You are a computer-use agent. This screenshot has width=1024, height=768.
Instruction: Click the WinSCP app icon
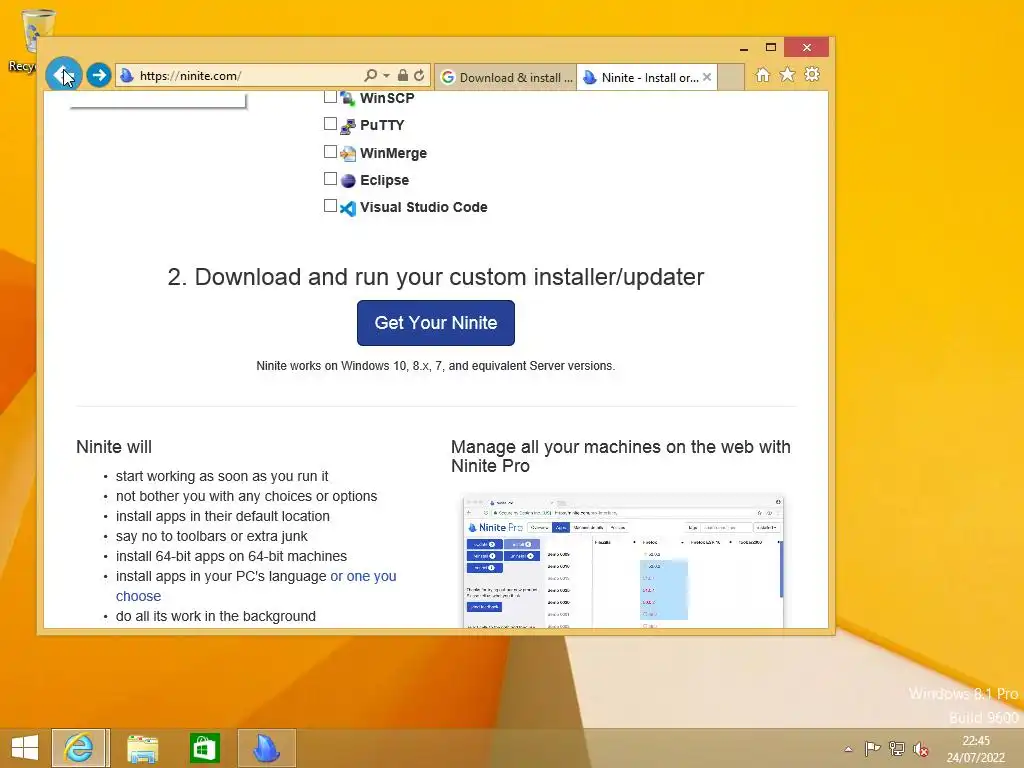[x=348, y=99]
